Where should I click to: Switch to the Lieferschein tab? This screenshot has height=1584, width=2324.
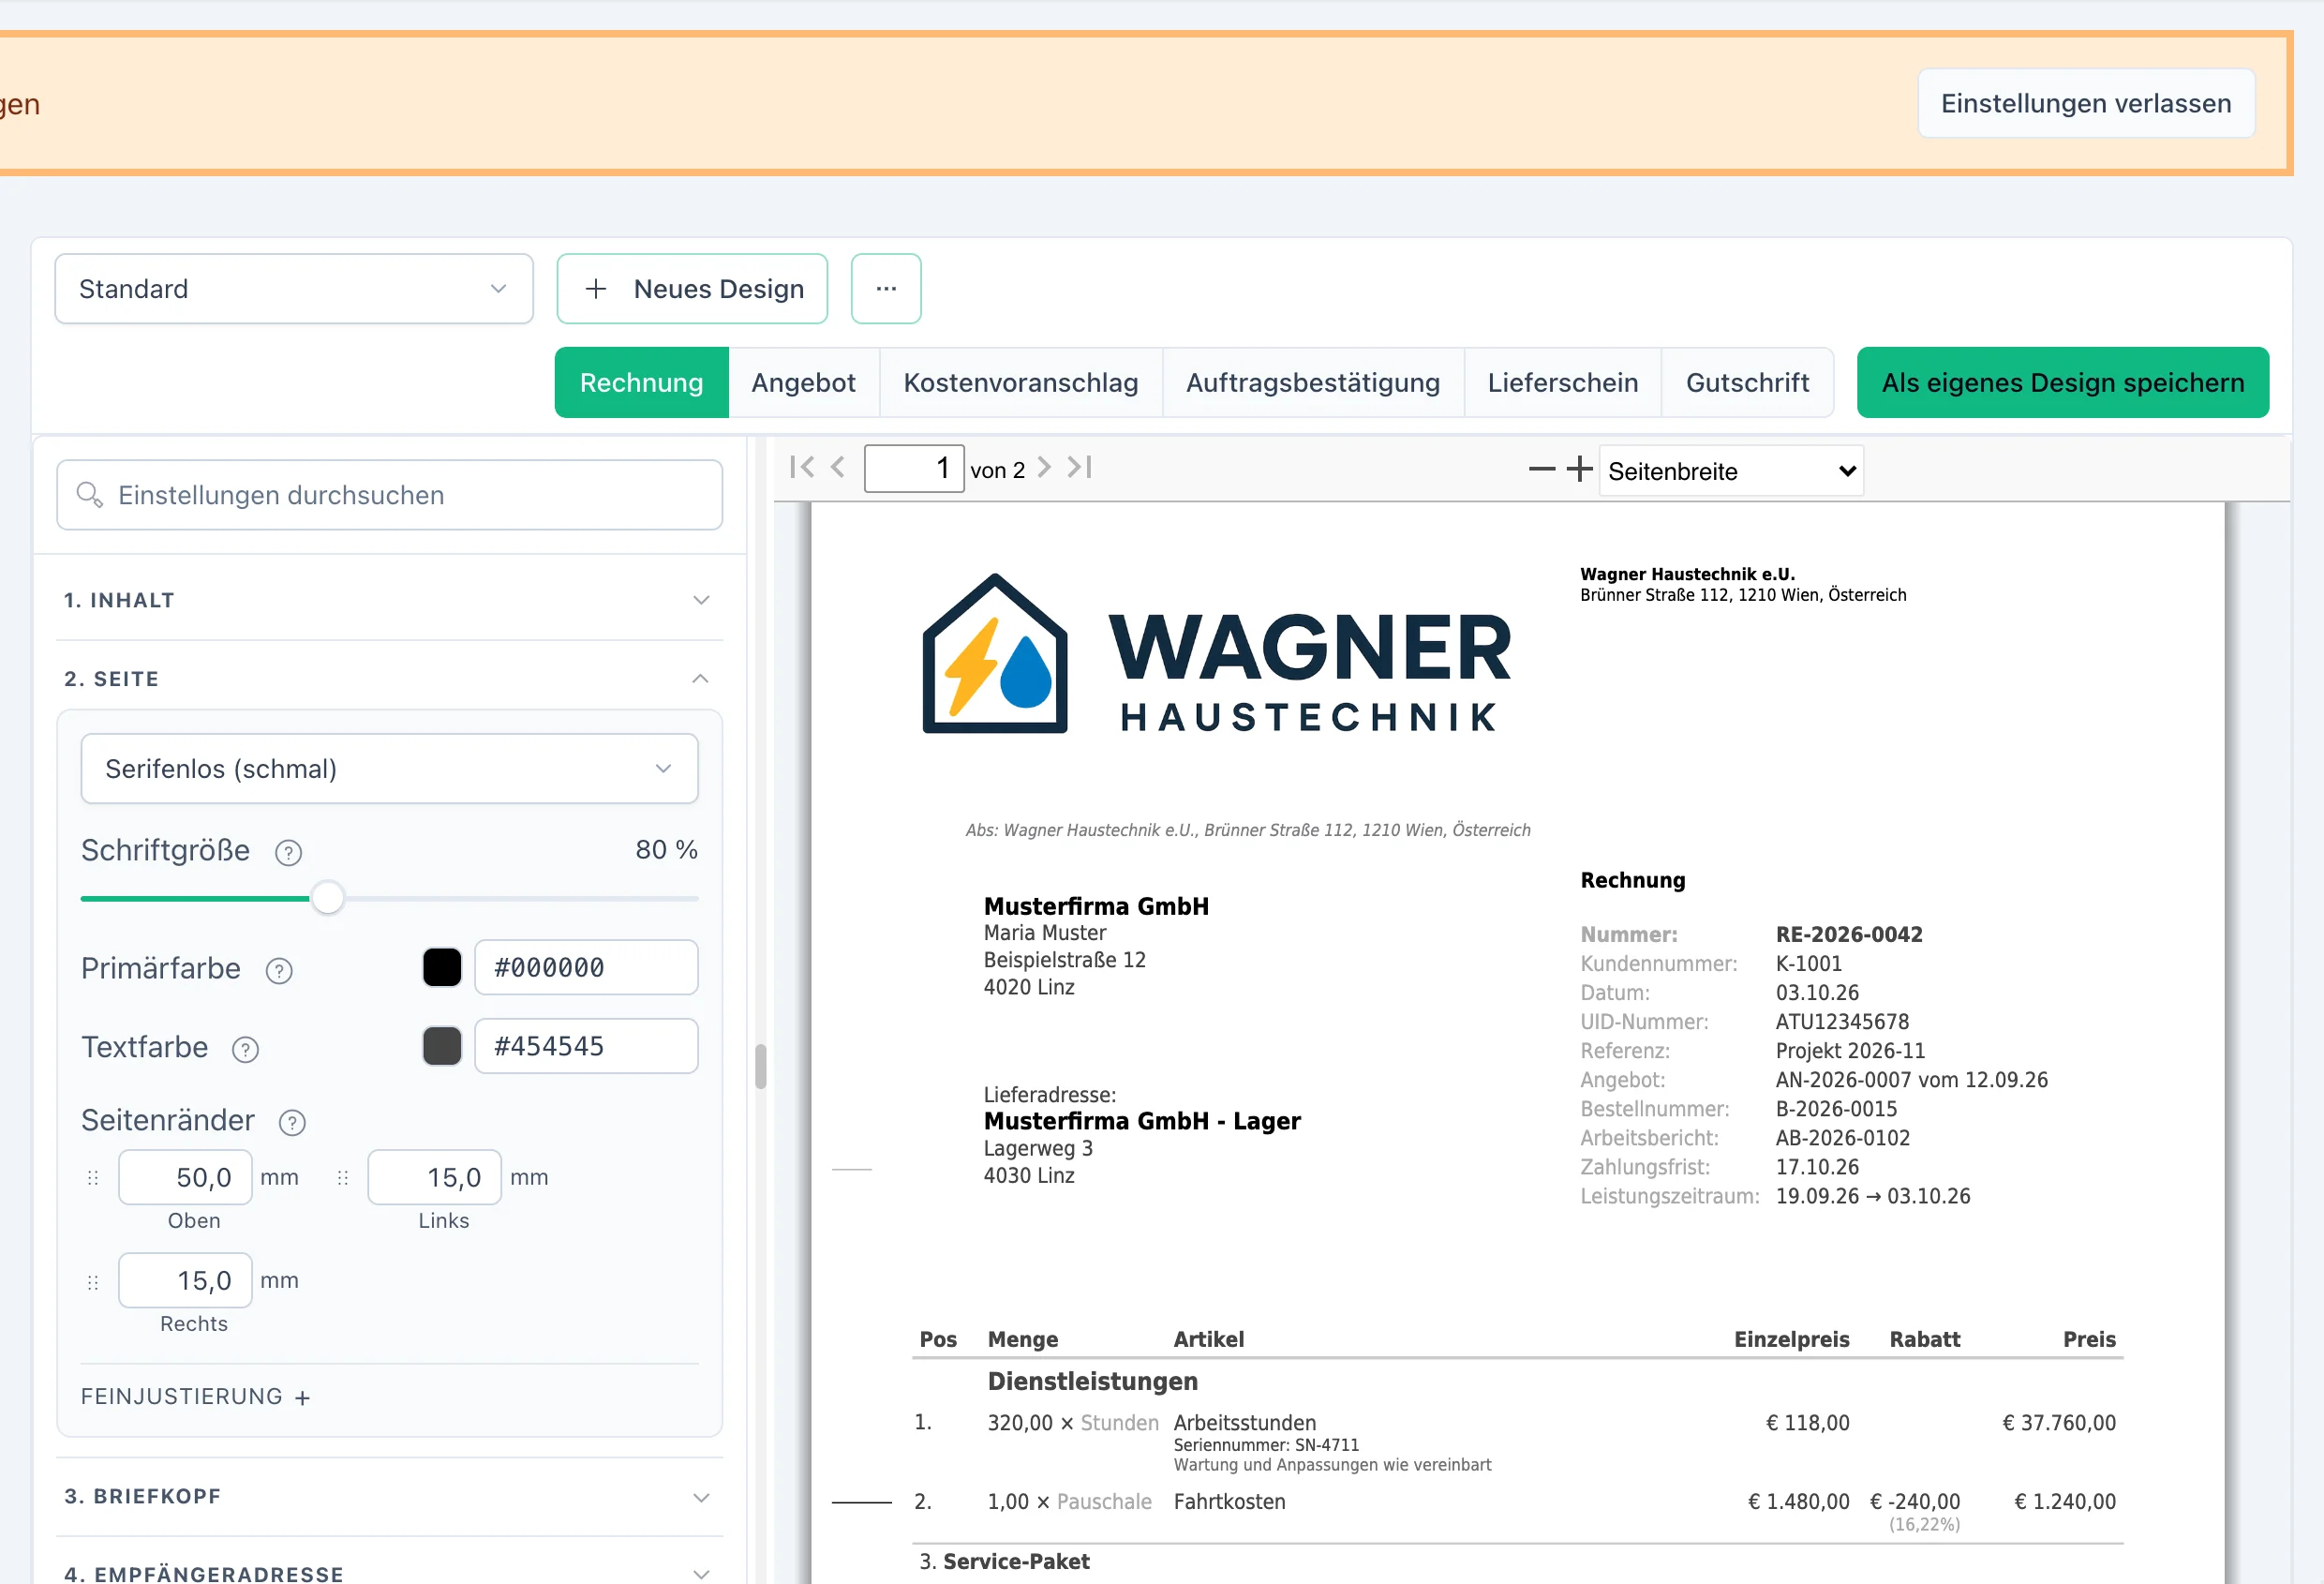1562,383
